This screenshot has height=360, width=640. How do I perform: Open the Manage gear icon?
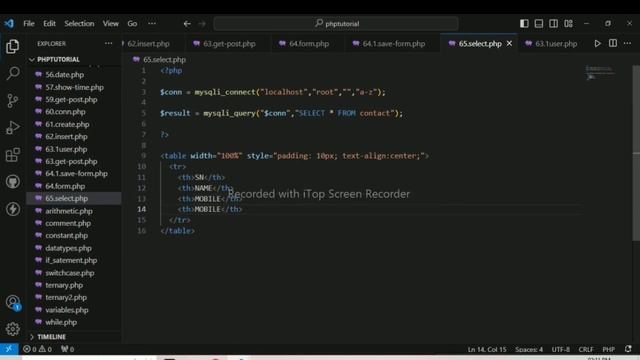[x=13, y=329]
